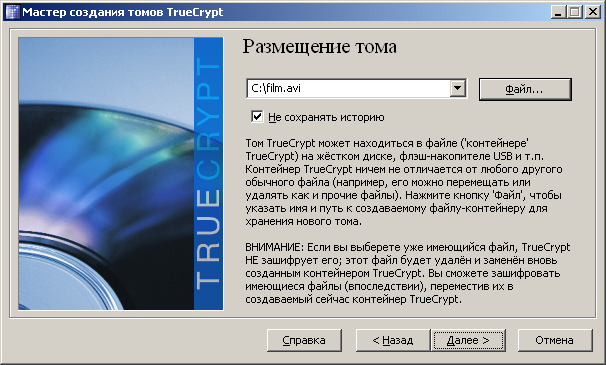Uncheck the Не сохранять историю checkbox

pyautogui.click(x=257, y=117)
